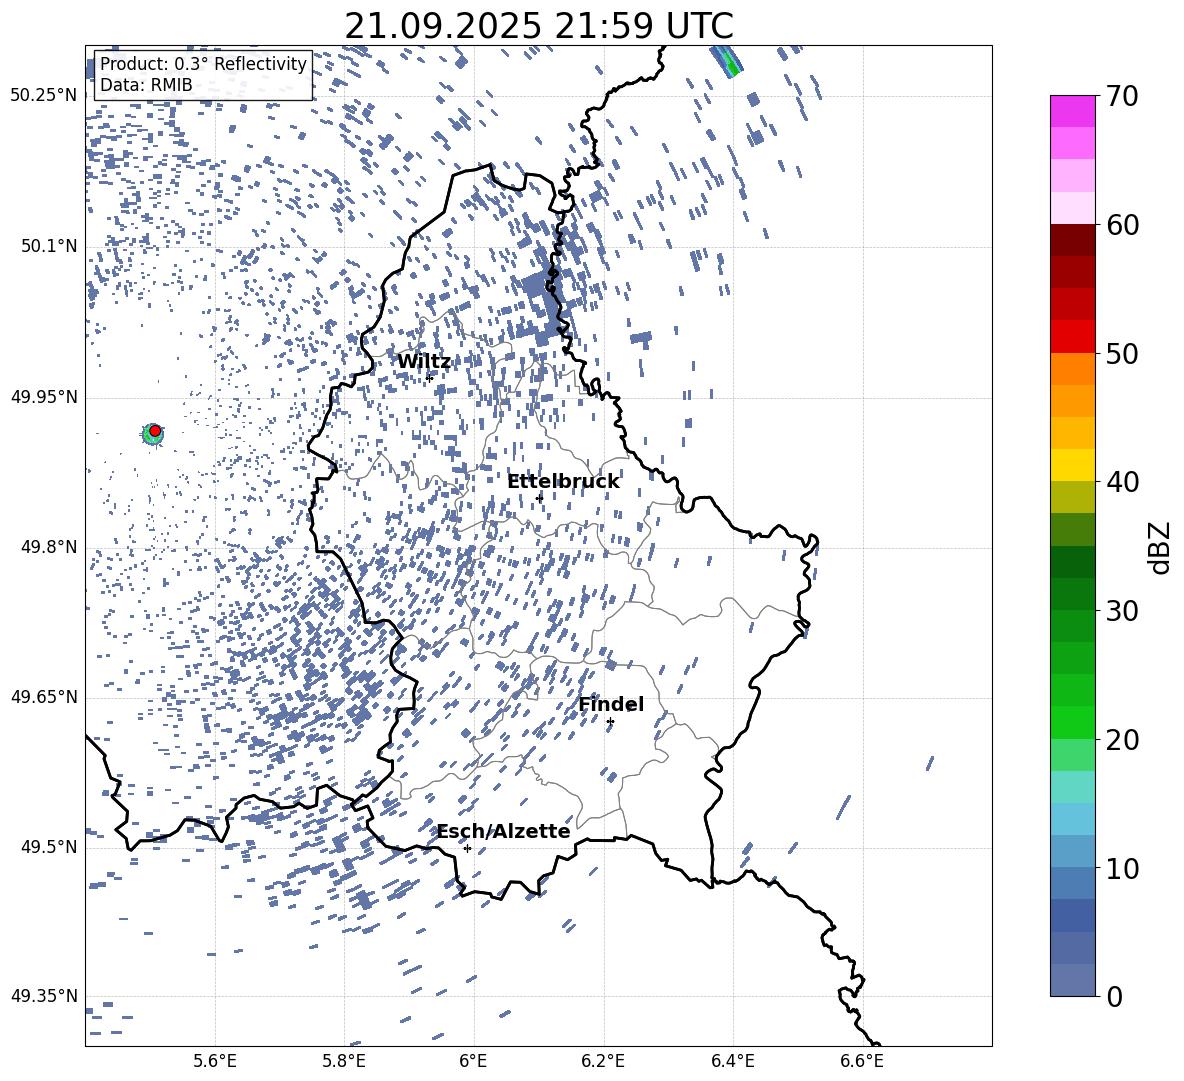Click the 10 tick label on colorbar

(x=1121, y=868)
